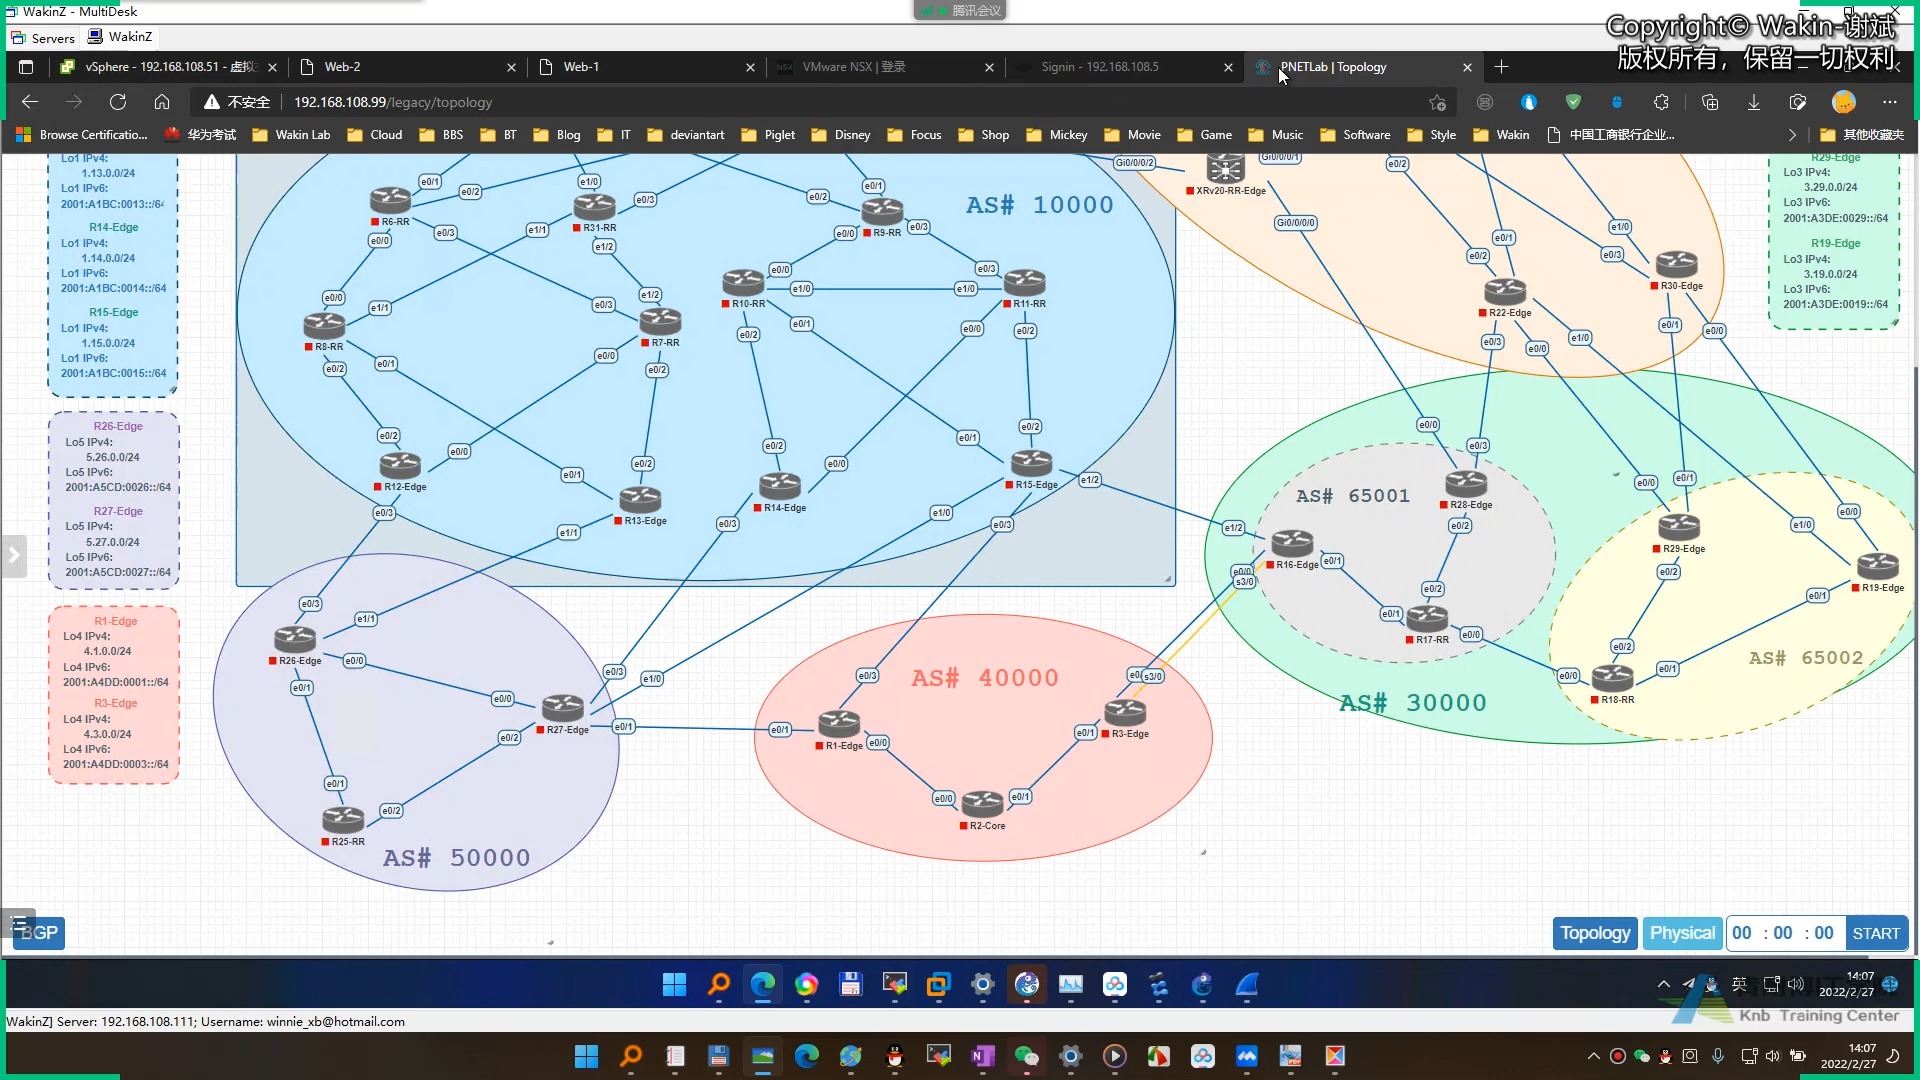
Task: Open the Wakin Lab bookmark folder
Action: click(291, 135)
